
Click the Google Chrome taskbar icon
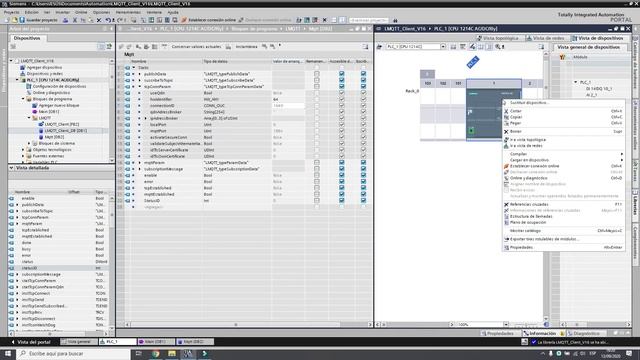156,353
